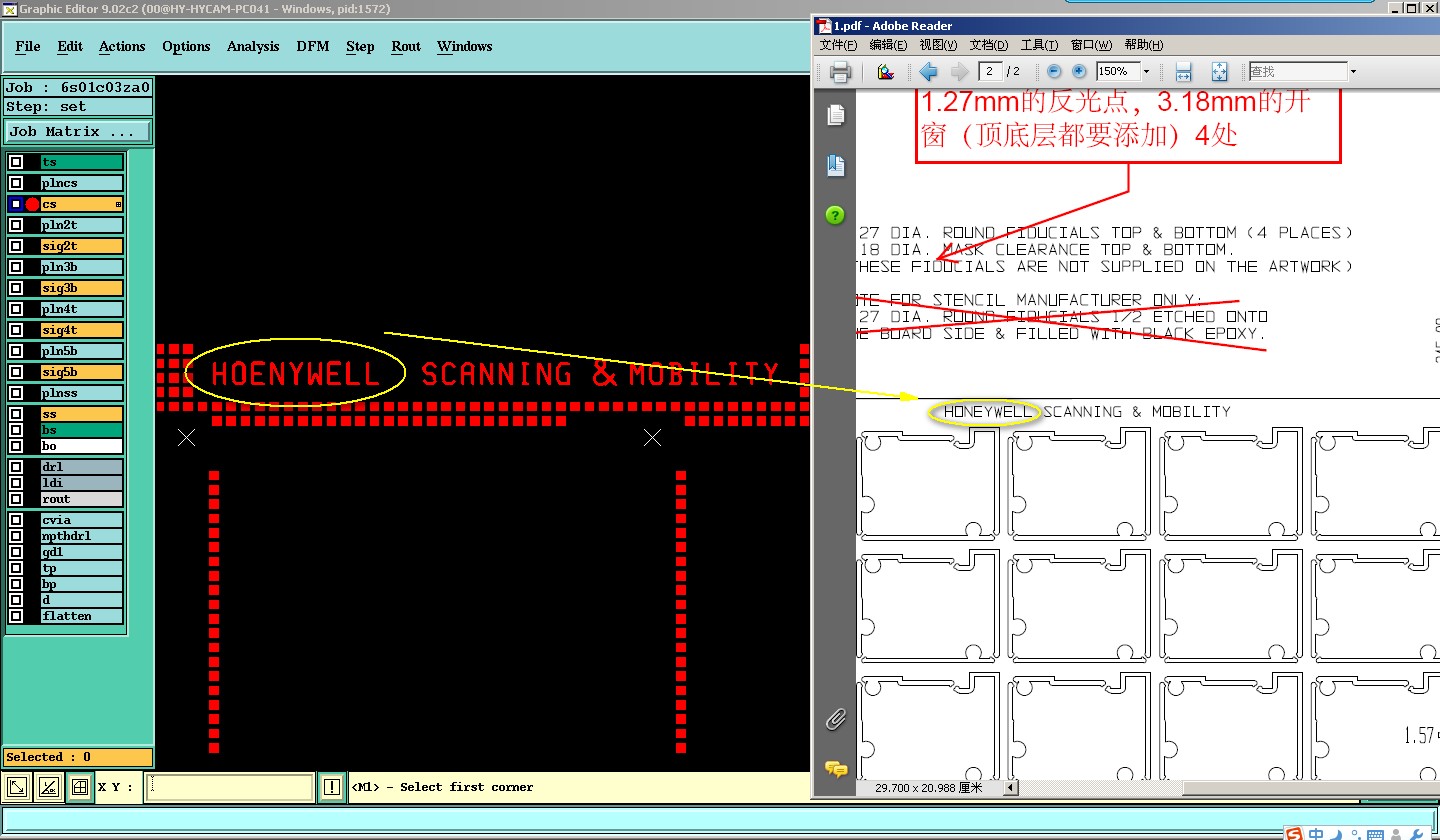Select the ldi layer name
This screenshot has width=1440, height=840.
click(x=82, y=483)
